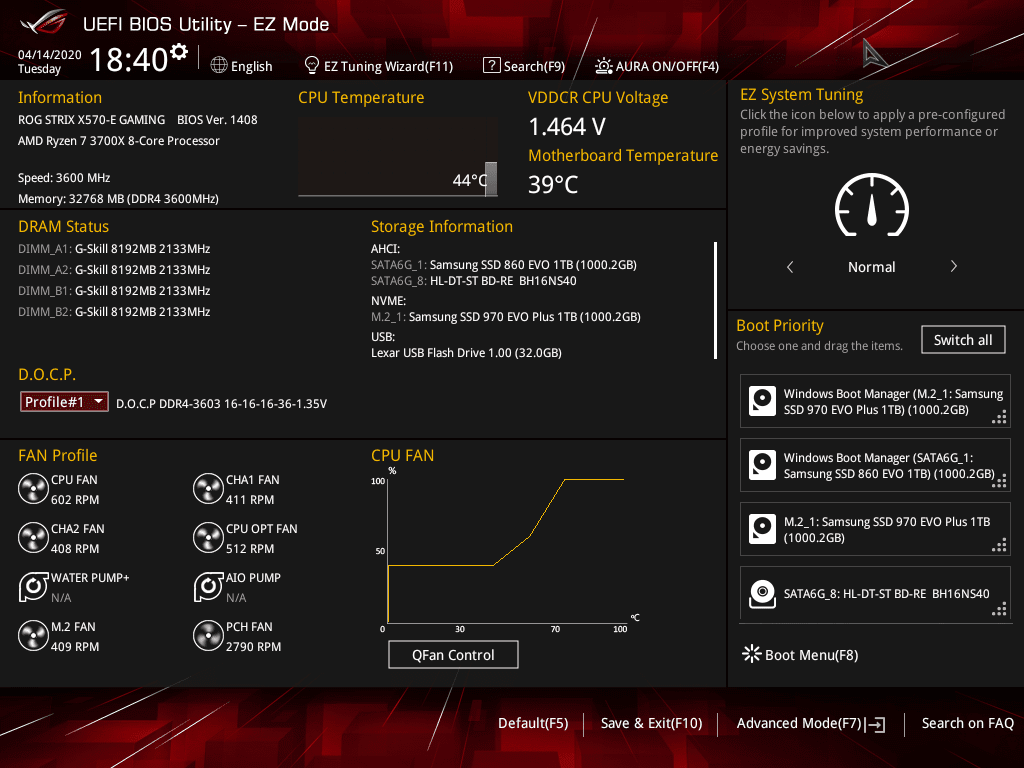The image size is (1024, 768).
Task: Click the CPU temperature bar graph
Action: coord(398,157)
